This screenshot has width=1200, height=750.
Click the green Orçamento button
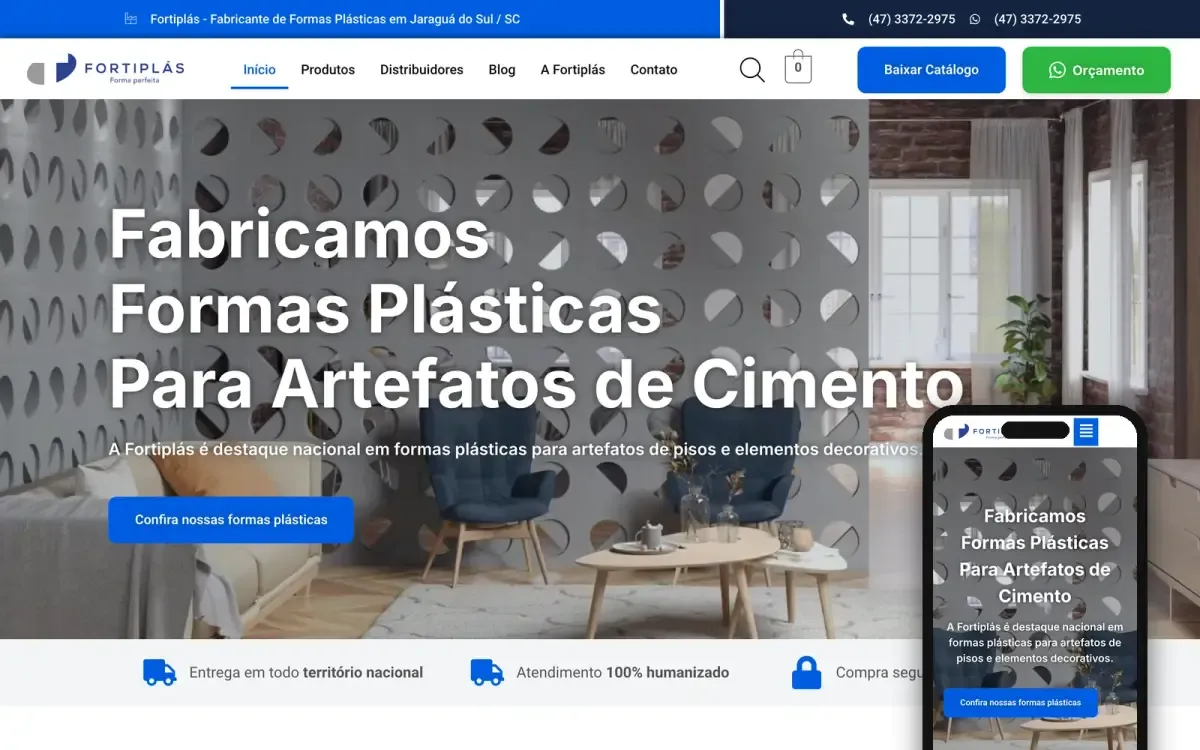tap(1096, 70)
